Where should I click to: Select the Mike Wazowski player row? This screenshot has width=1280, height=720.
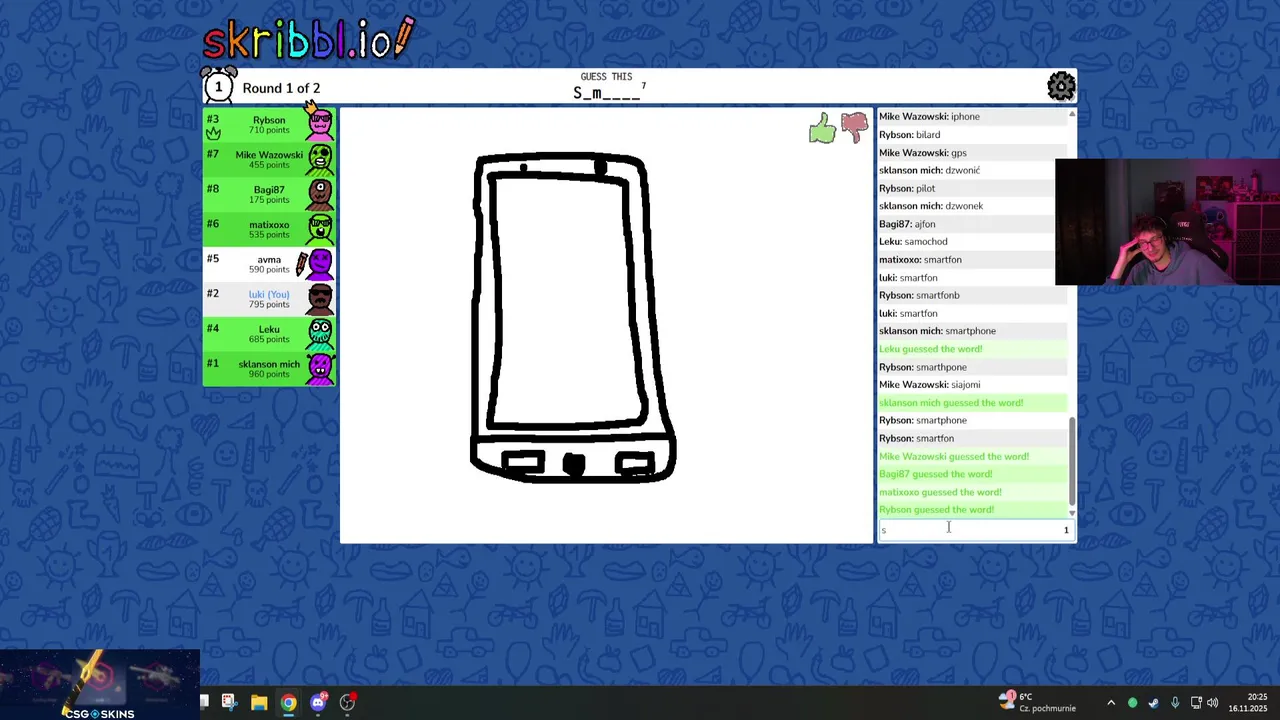(269, 159)
